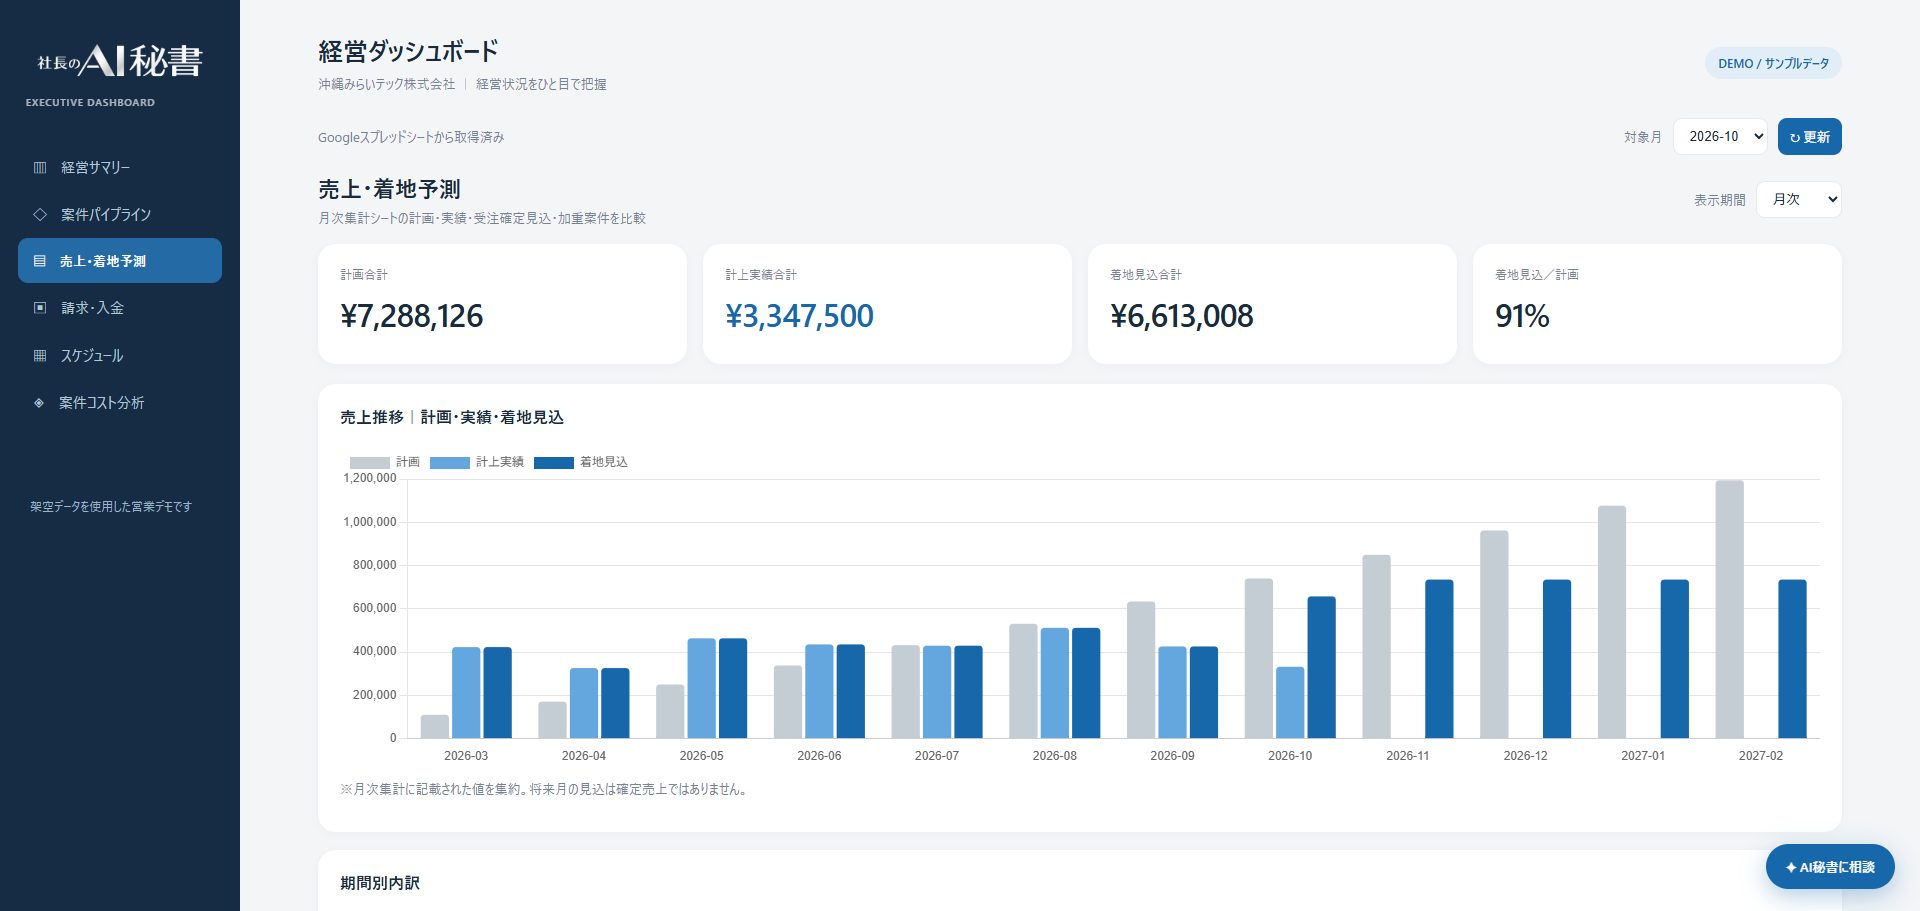Click the 社長のAI秘書 logo
1920x911 pixels.
[119, 61]
